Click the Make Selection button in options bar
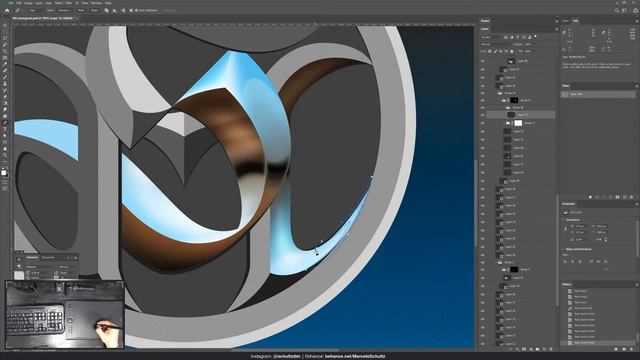Screen dimensions: 640x360 pos(64,10)
